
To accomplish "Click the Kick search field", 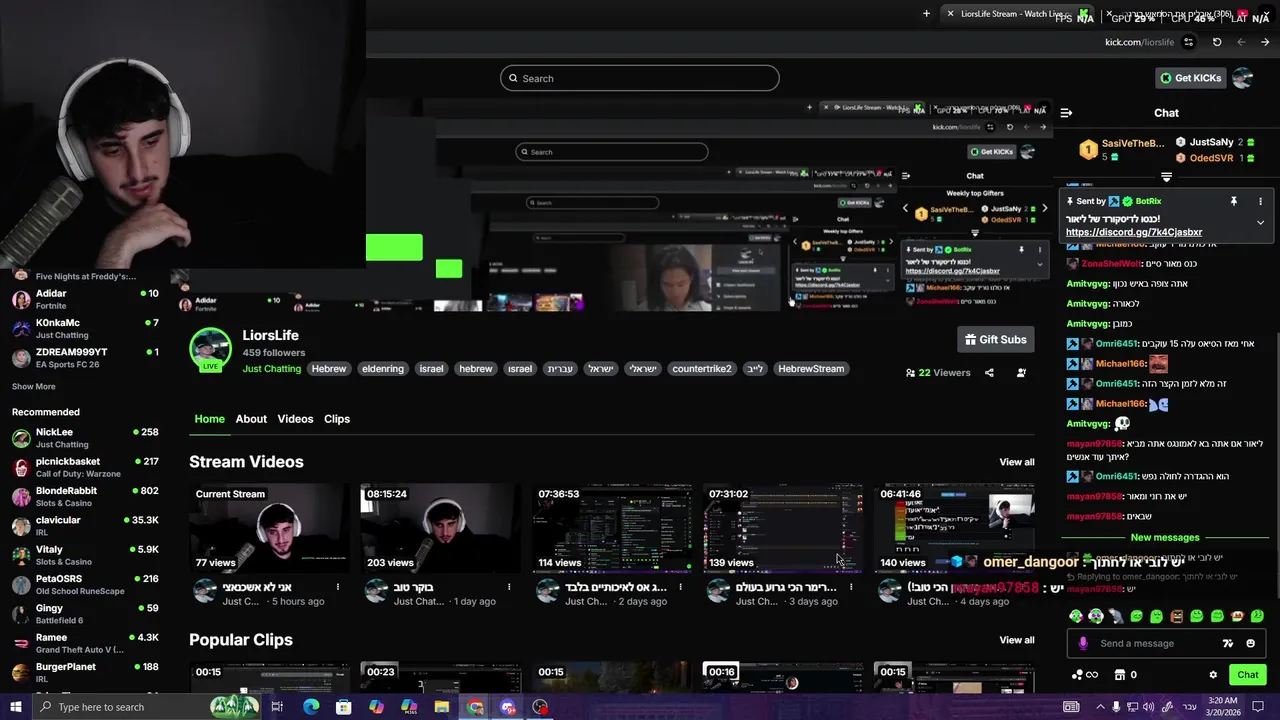I will coord(640,78).
